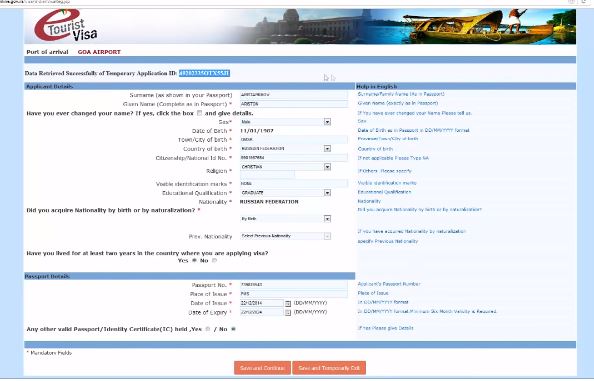
Task: Click 'If Others, Please specify' help text
Action: tap(384, 171)
